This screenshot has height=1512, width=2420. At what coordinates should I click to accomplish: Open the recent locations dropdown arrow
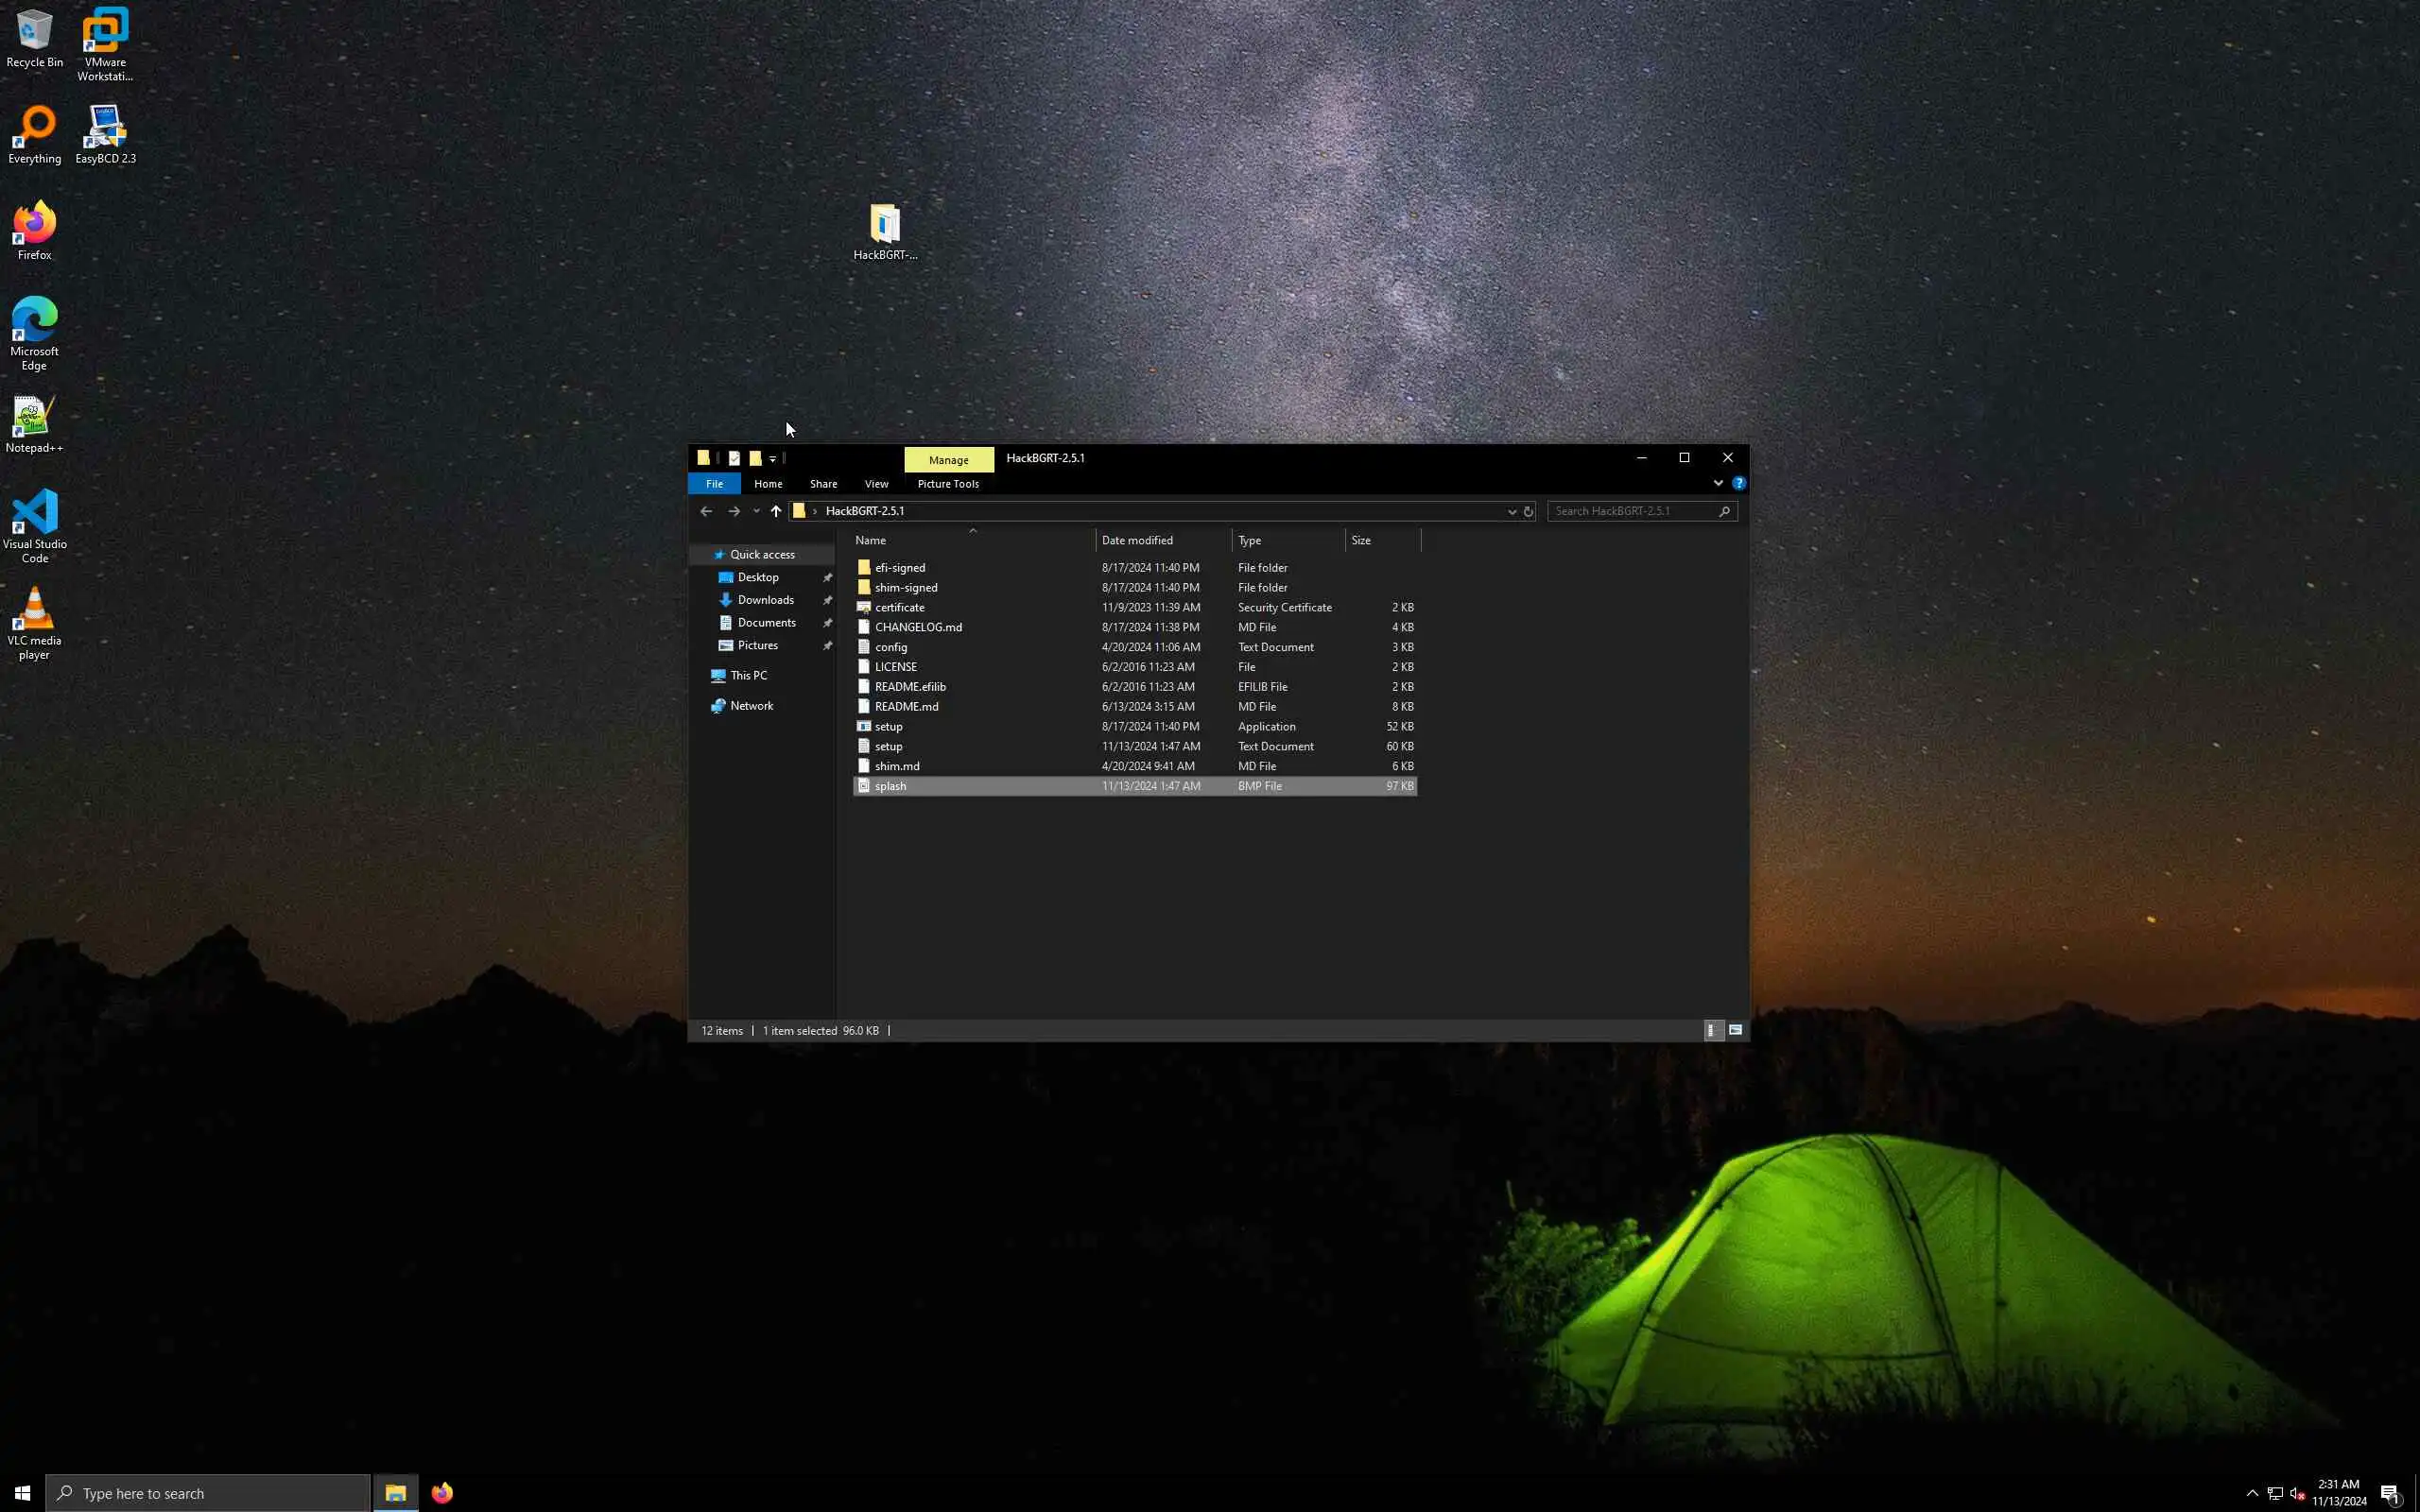pyautogui.click(x=756, y=511)
